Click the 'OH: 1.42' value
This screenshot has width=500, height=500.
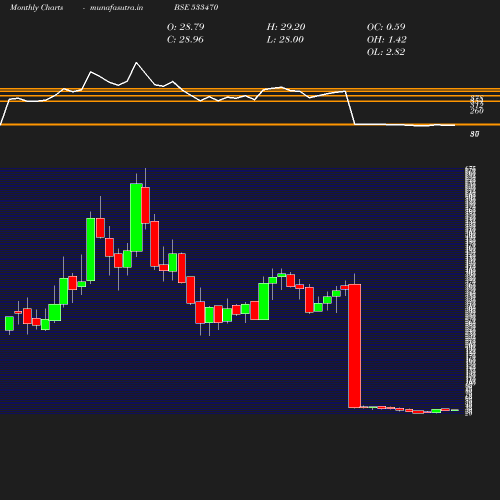pyautogui.click(x=386, y=39)
